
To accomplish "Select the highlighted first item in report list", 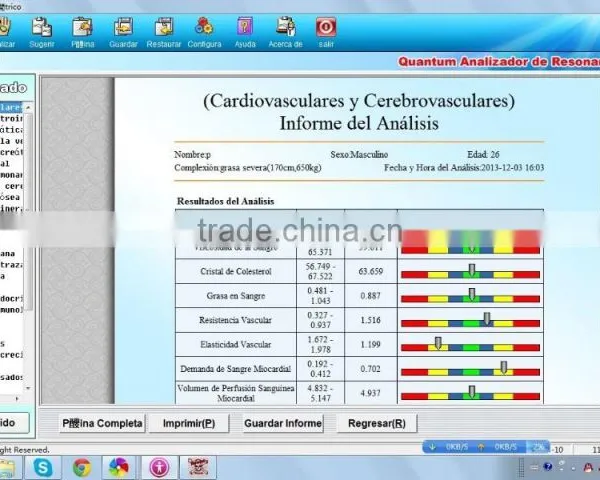I will click(11, 107).
